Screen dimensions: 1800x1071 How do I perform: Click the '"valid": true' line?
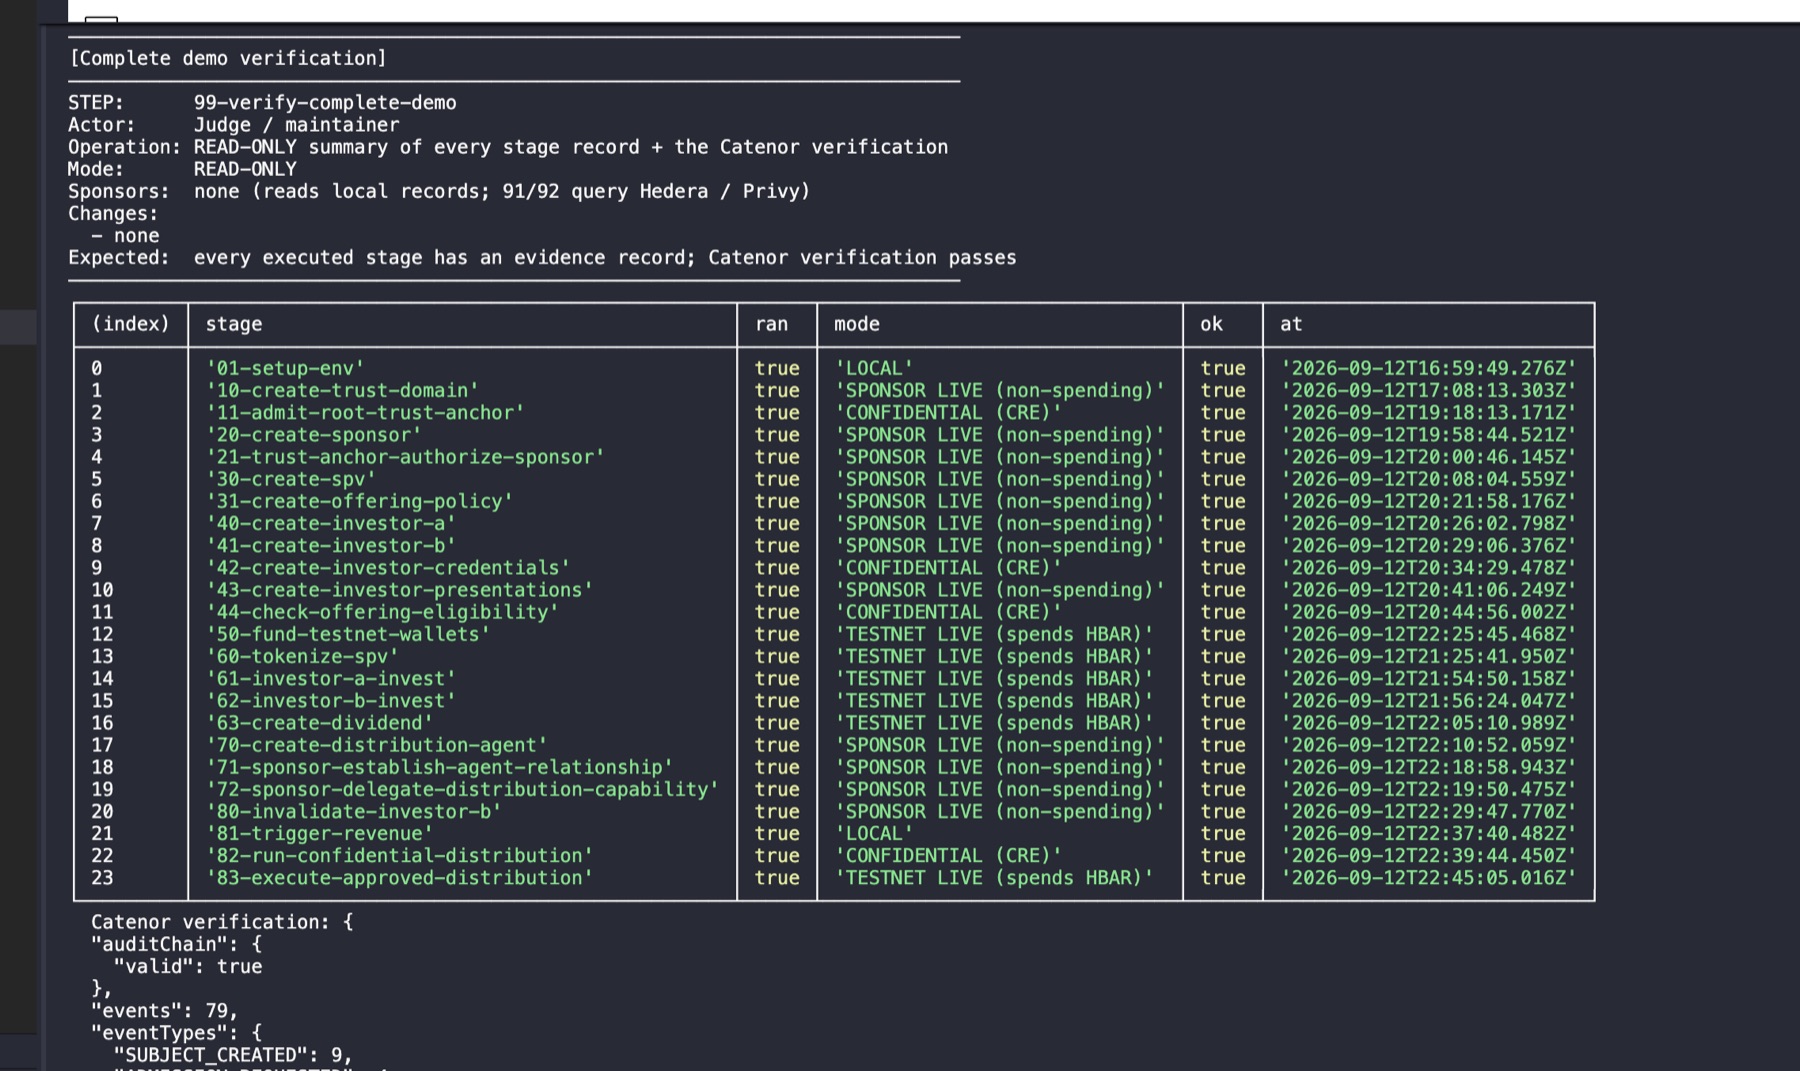click(x=188, y=966)
